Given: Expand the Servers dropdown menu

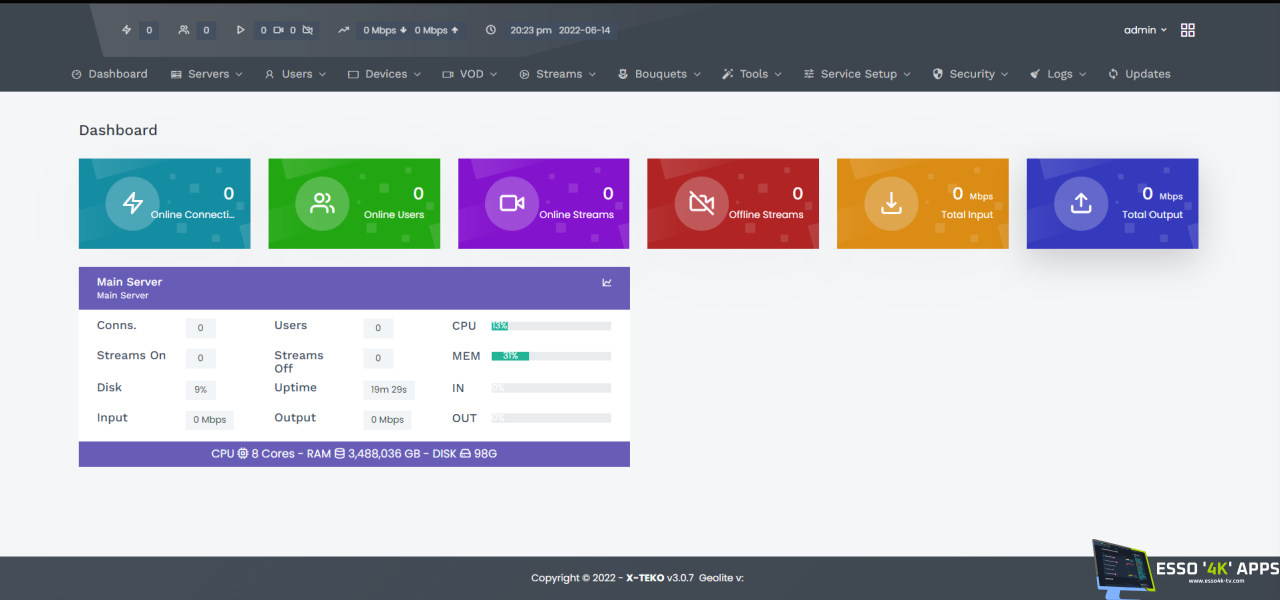Looking at the screenshot, I should tap(207, 74).
